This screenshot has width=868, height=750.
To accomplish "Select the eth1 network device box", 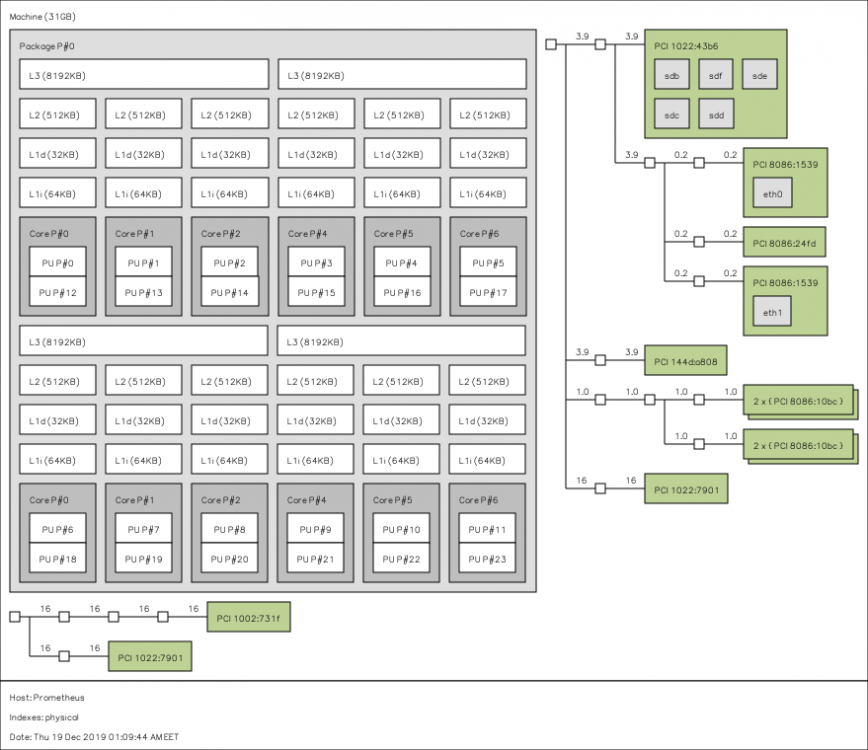I will click(772, 311).
